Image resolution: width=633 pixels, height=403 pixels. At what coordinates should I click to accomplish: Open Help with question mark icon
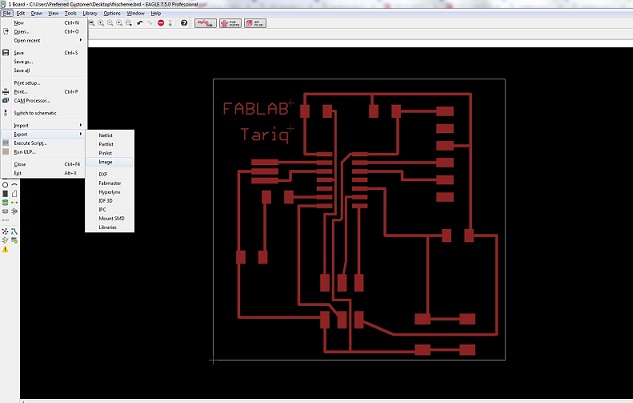coord(184,23)
